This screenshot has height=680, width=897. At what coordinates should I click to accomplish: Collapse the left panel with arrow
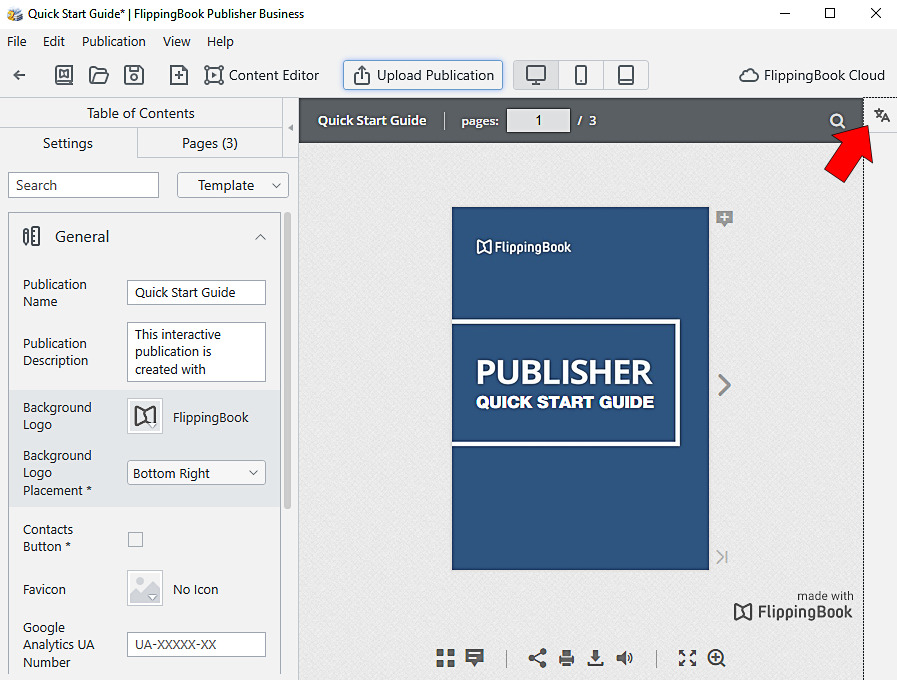(291, 128)
